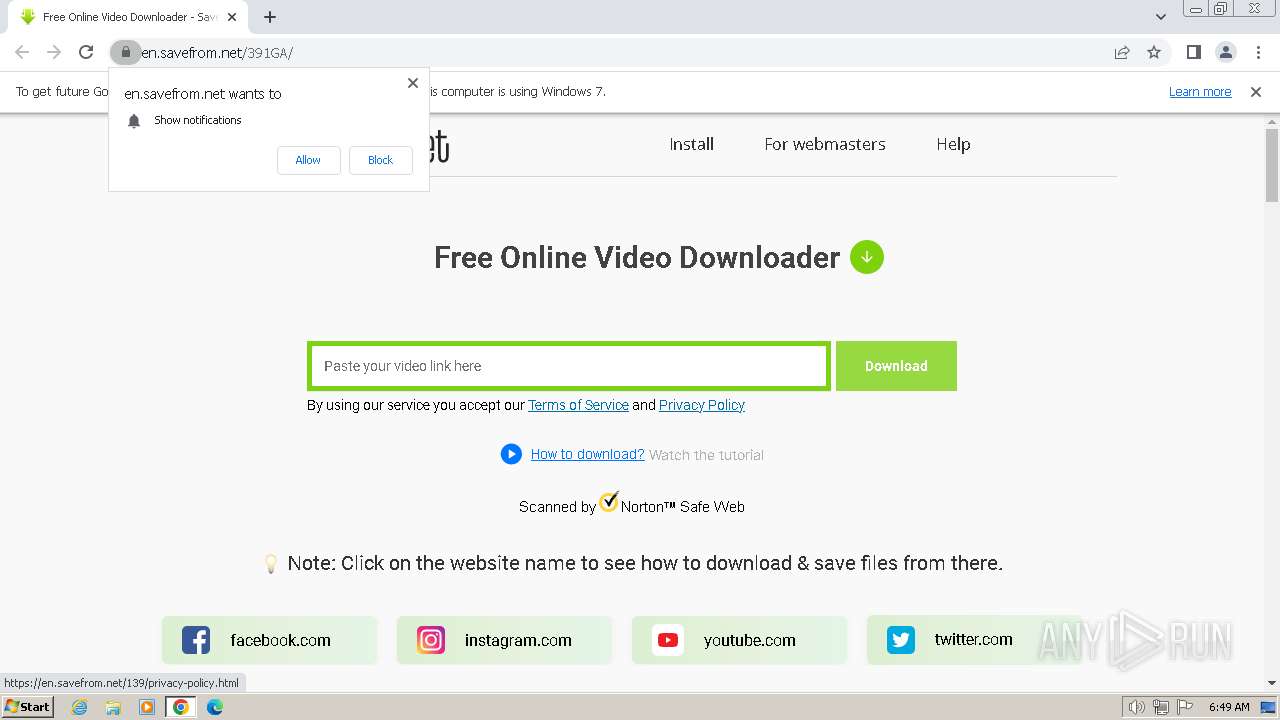Image resolution: width=1280 pixels, height=720 pixels.
Task: Click the scrollbar up arrow
Action: click(x=1272, y=121)
